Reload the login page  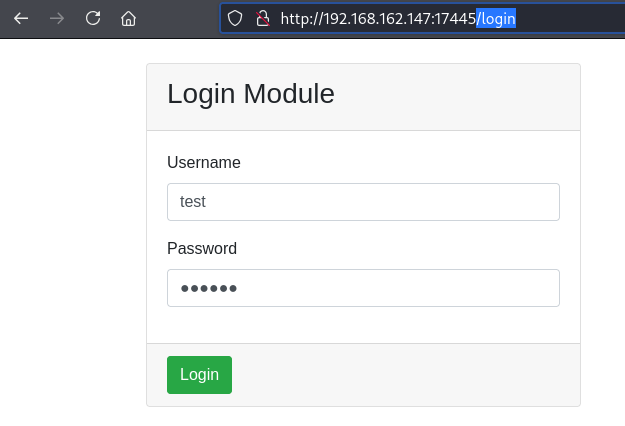click(93, 18)
